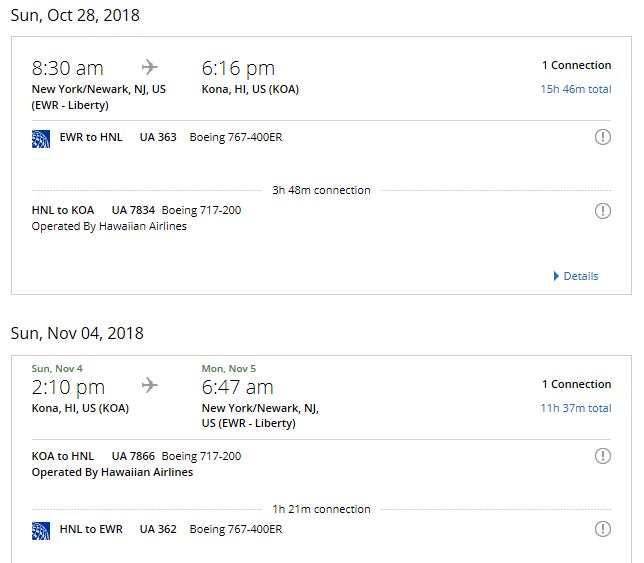Open the 11h 37m total duration link
Screen dimensions: 644x563
(576, 408)
